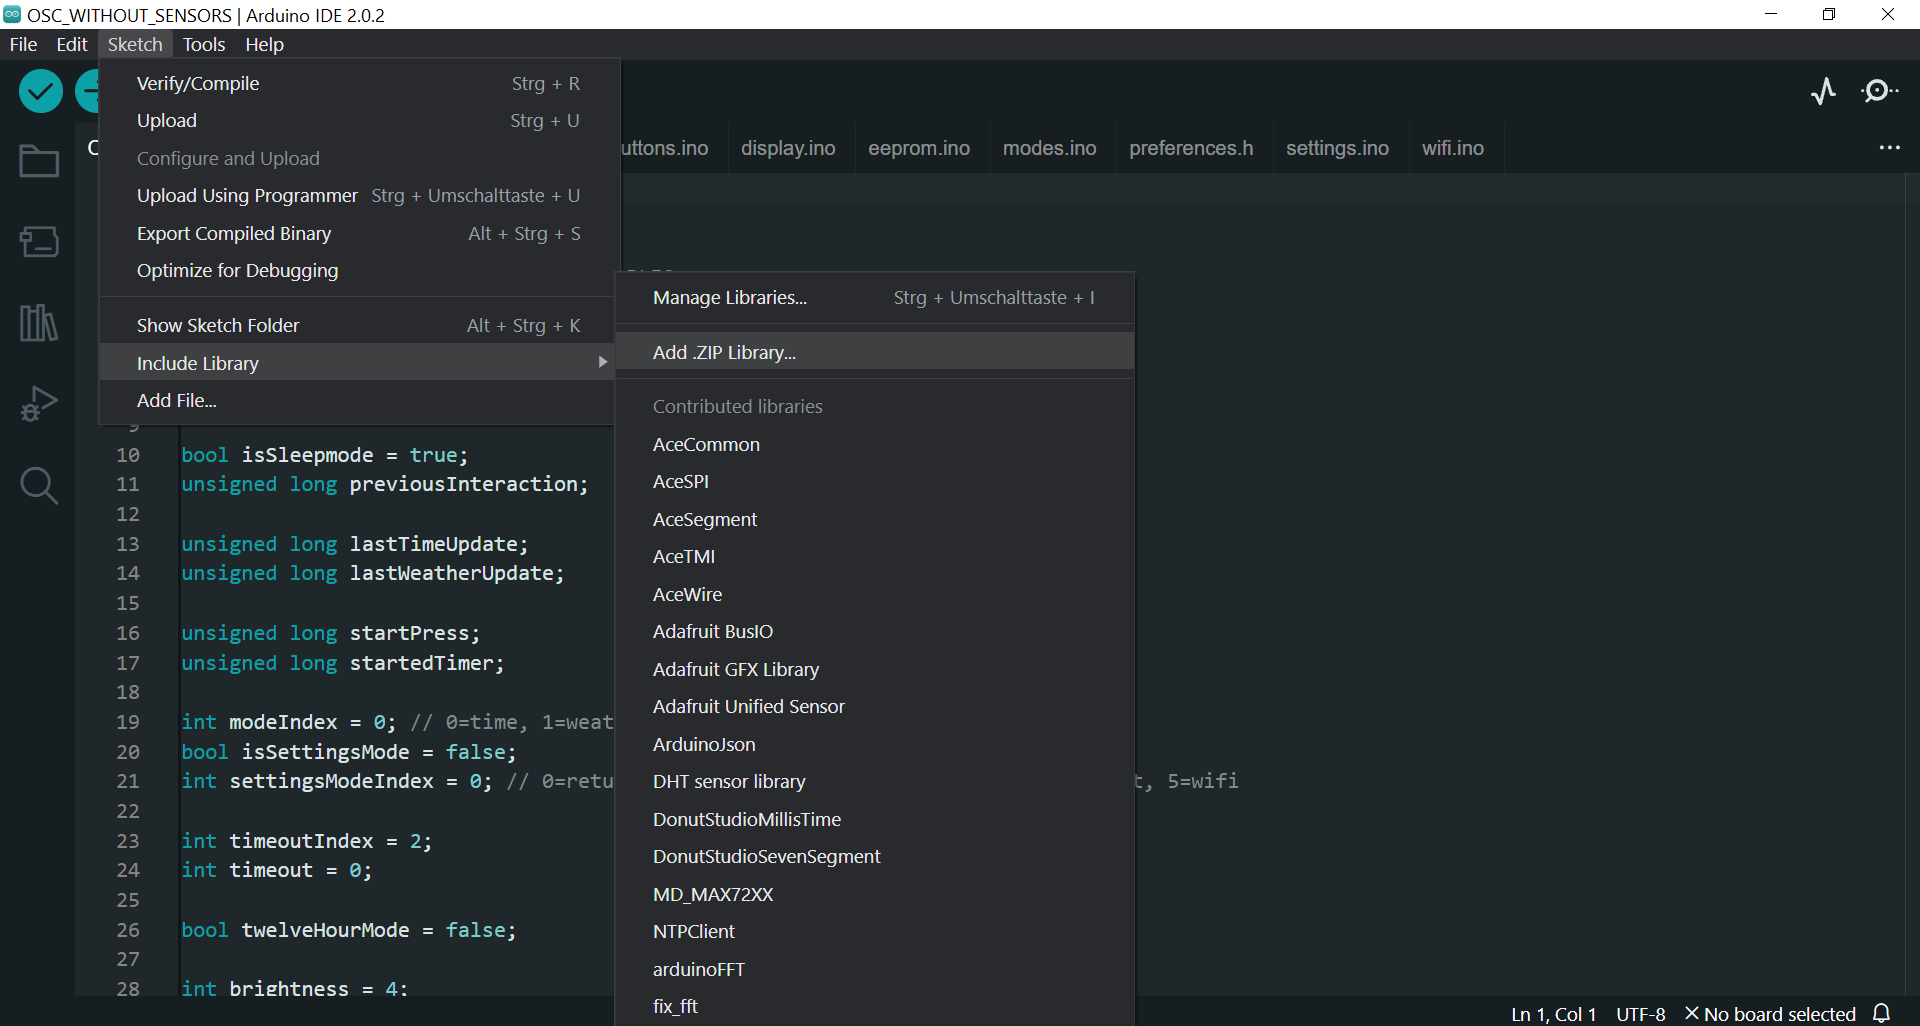Click the Ln 1, Col 1 cursor position
Viewport: 1920px width, 1026px height.
click(x=1553, y=1014)
